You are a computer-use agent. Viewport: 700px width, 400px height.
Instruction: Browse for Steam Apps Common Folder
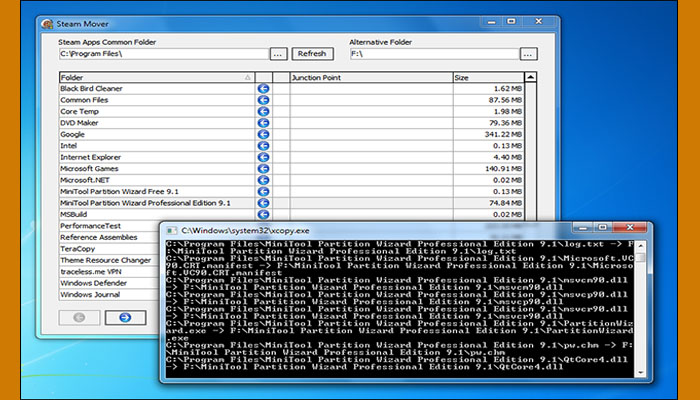[278, 54]
